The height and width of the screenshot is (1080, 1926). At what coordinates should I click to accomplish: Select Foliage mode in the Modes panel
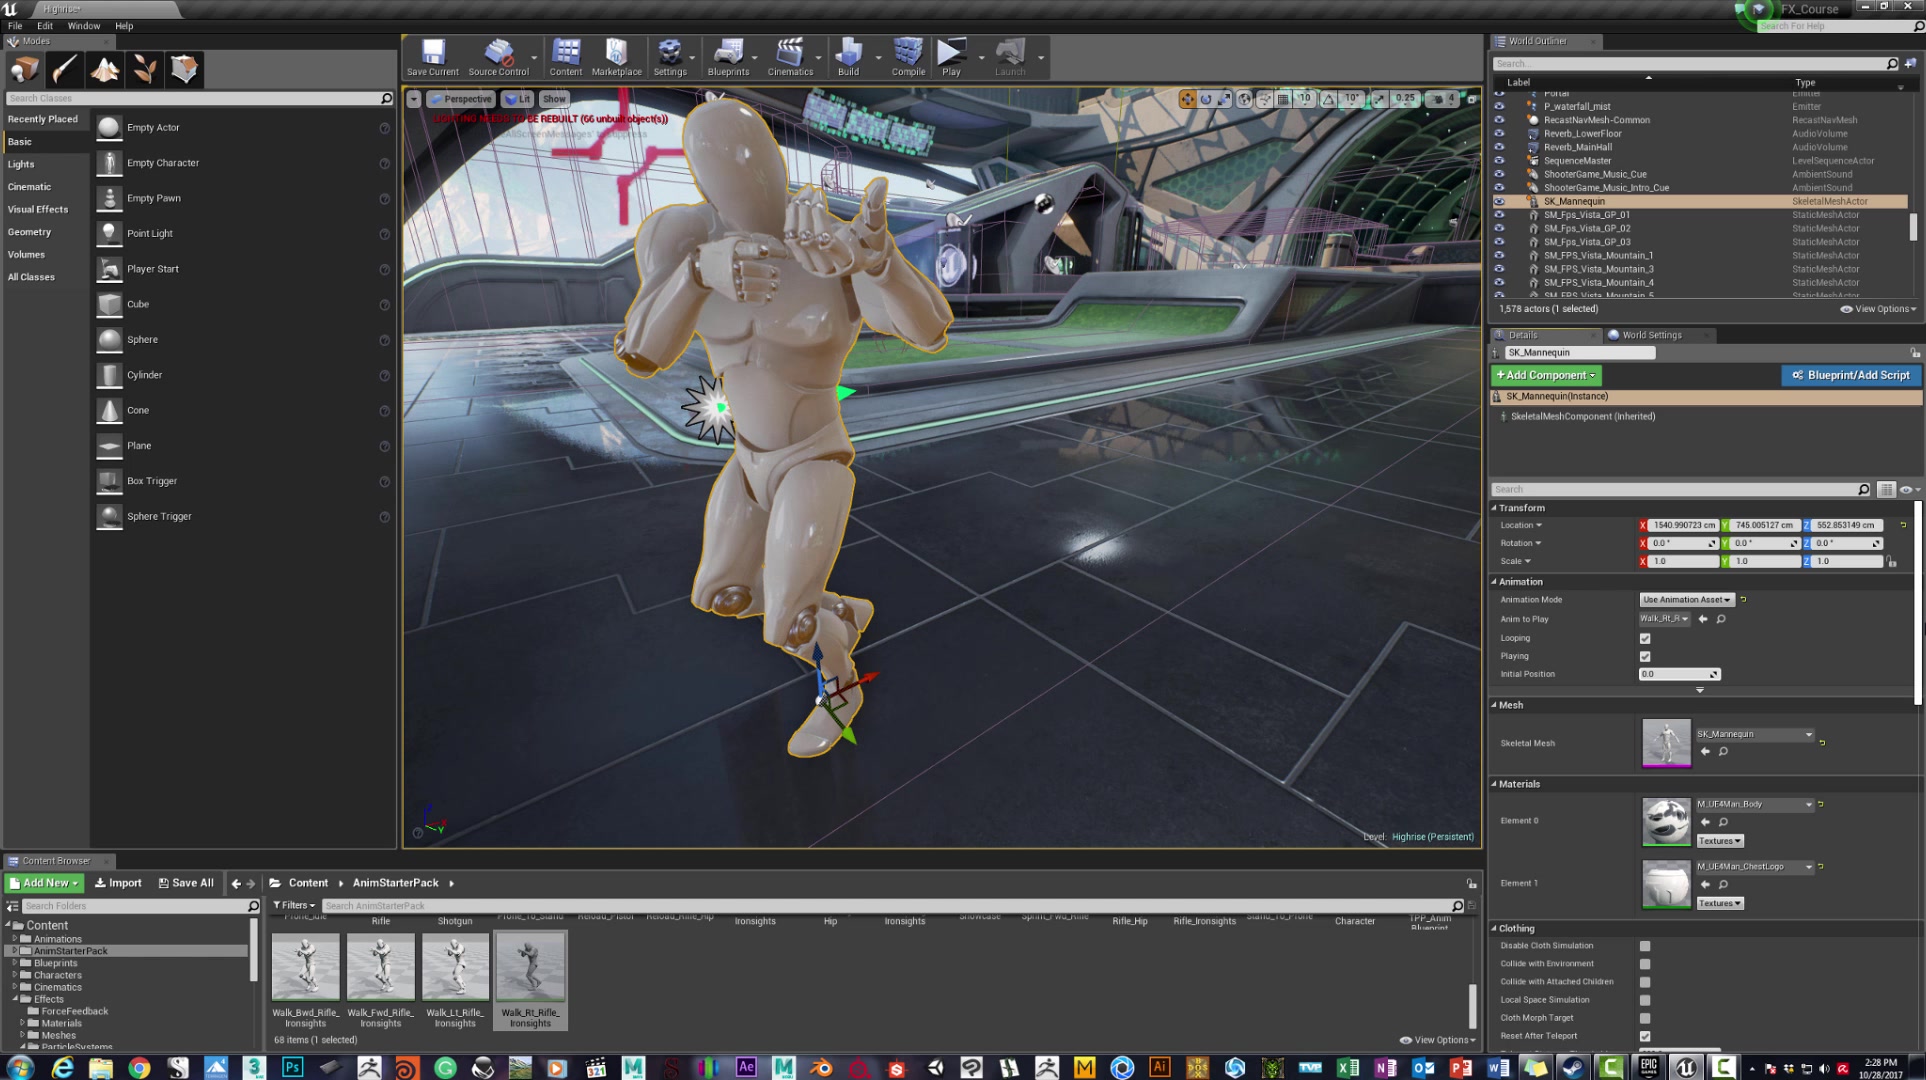145,69
